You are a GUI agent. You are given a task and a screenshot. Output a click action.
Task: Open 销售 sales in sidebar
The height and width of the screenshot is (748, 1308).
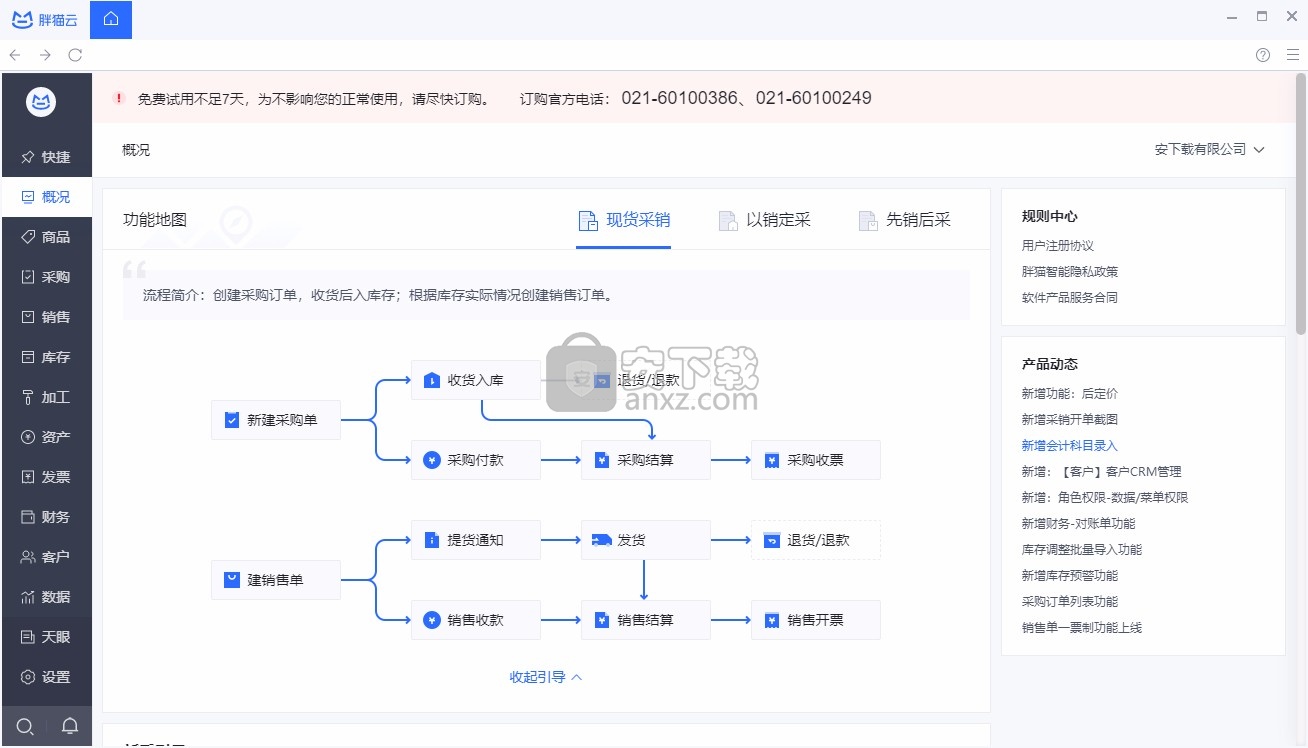[x=46, y=317]
